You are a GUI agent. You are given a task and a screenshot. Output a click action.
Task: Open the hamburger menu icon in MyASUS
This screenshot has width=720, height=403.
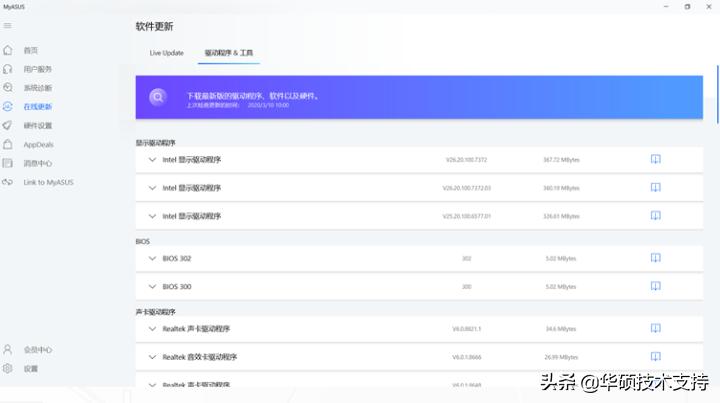point(7,26)
